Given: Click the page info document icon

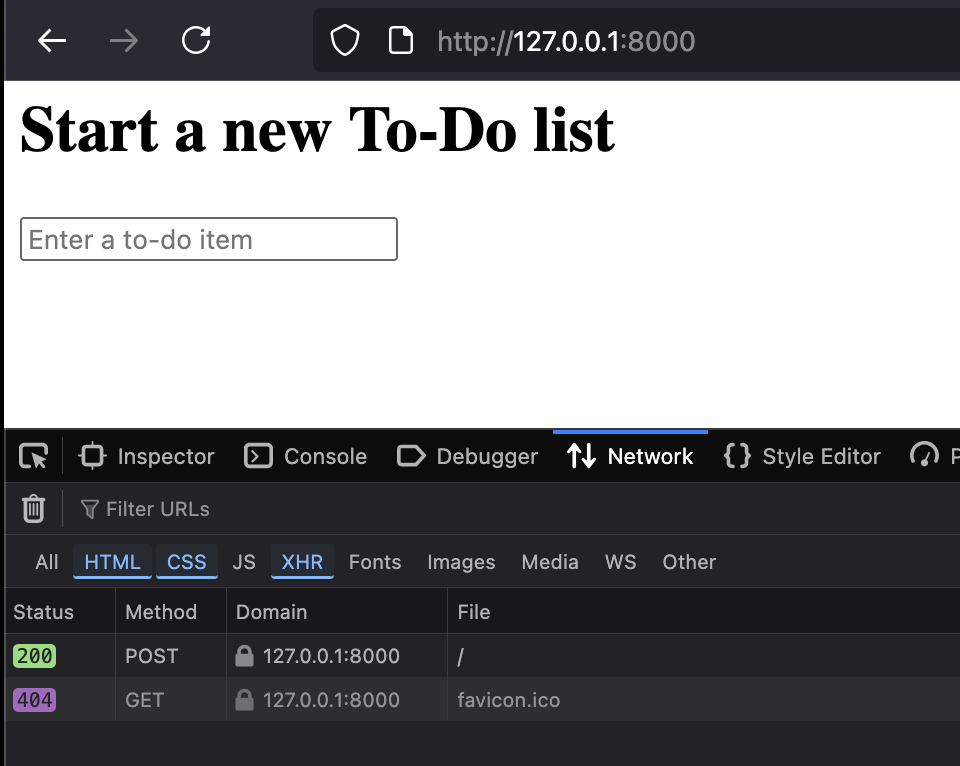Looking at the screenshot, I should pos(401,40).
